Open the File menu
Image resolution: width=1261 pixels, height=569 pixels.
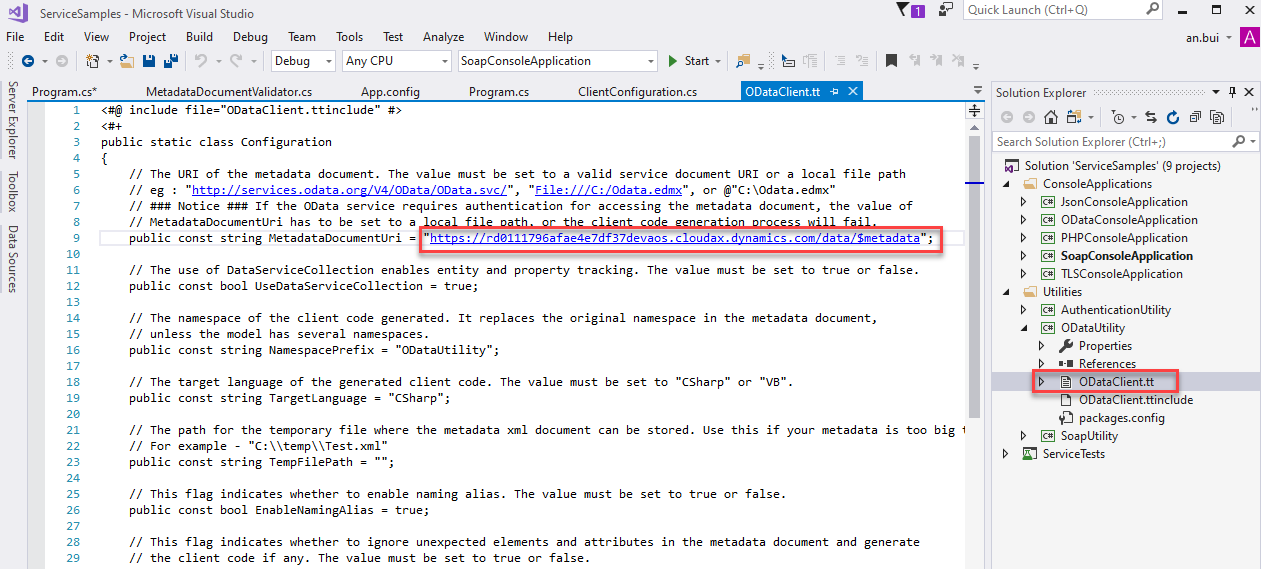pyautogui.click(x=15, y=37)
